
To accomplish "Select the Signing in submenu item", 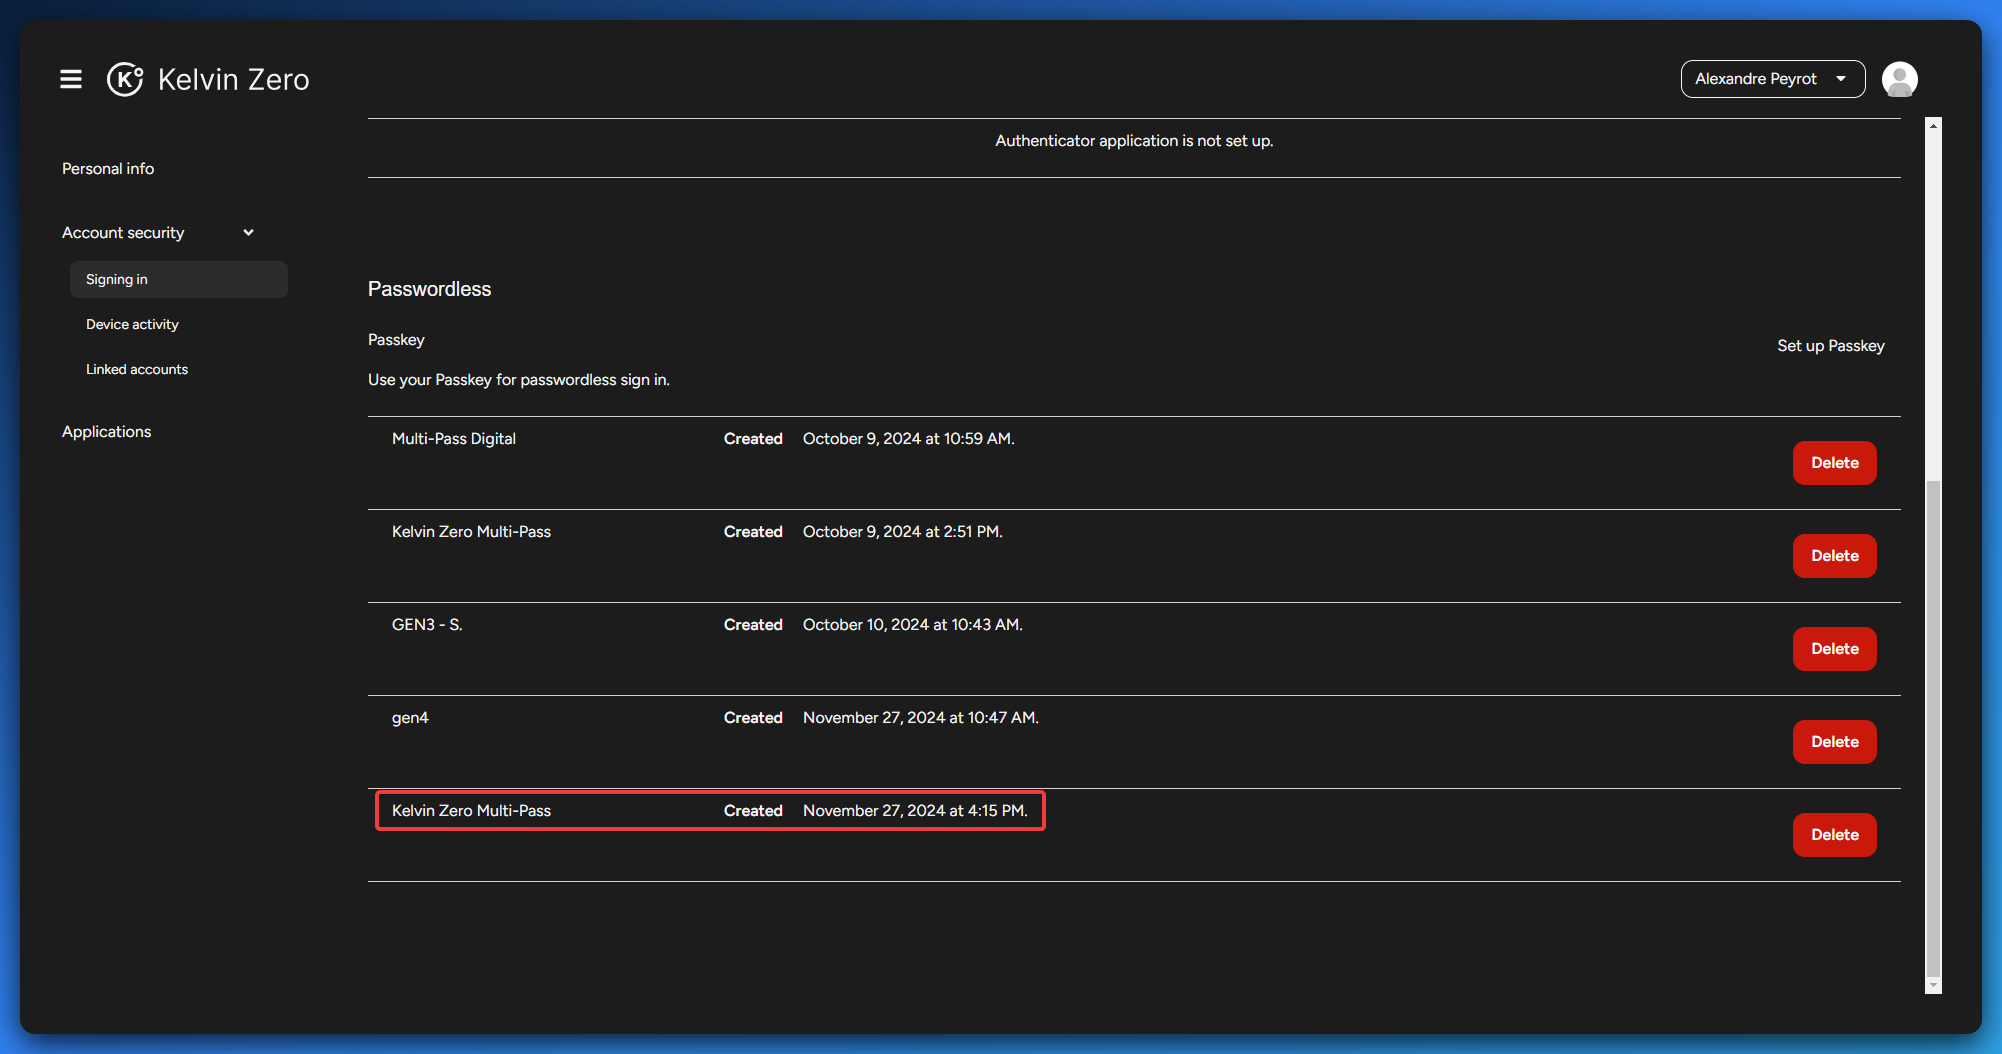I will point(178,279).
